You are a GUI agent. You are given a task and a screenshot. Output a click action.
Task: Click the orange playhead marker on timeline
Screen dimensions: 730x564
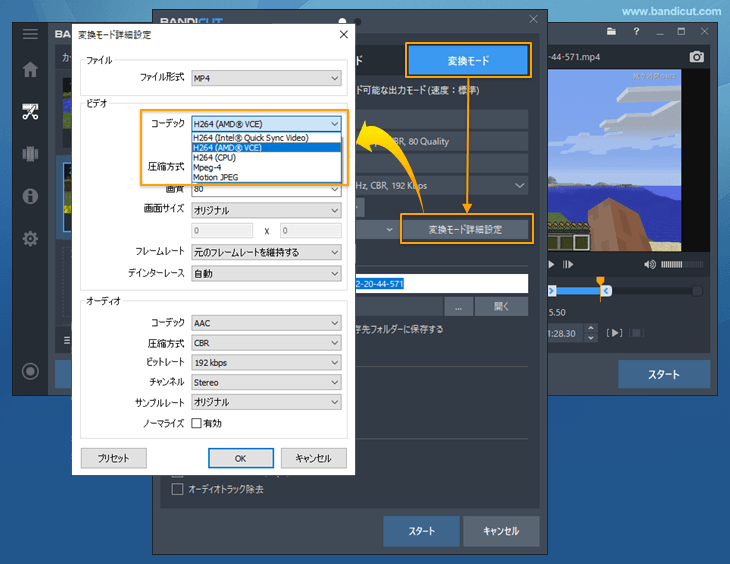coord(601,281)
